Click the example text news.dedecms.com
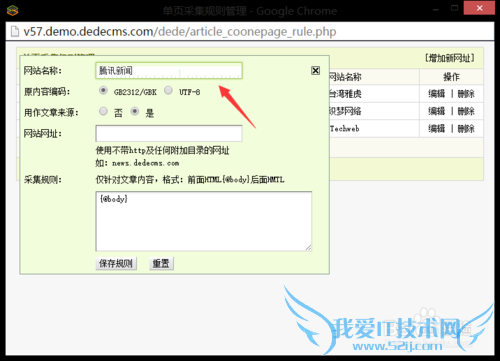500x361 pixels. click(x=146, y=163)
